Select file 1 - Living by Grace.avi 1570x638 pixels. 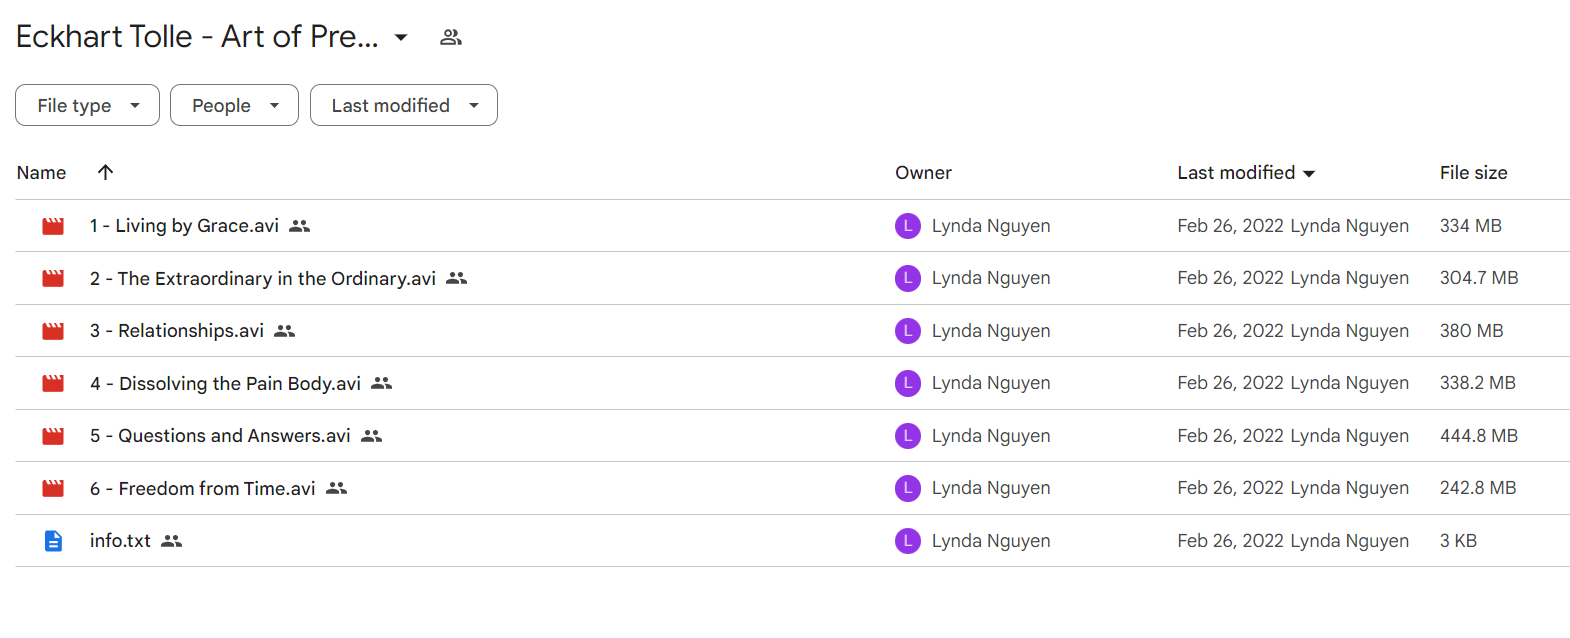click(184, 226)
